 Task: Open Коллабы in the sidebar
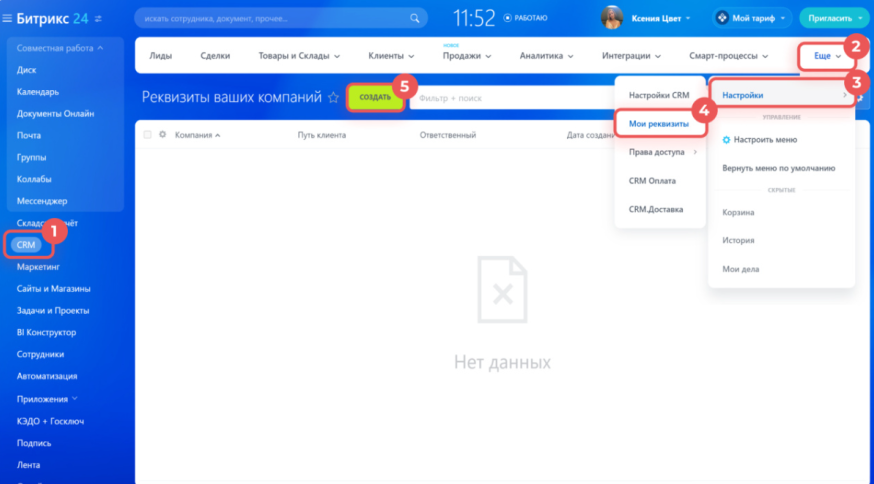(x=34, y=179)
